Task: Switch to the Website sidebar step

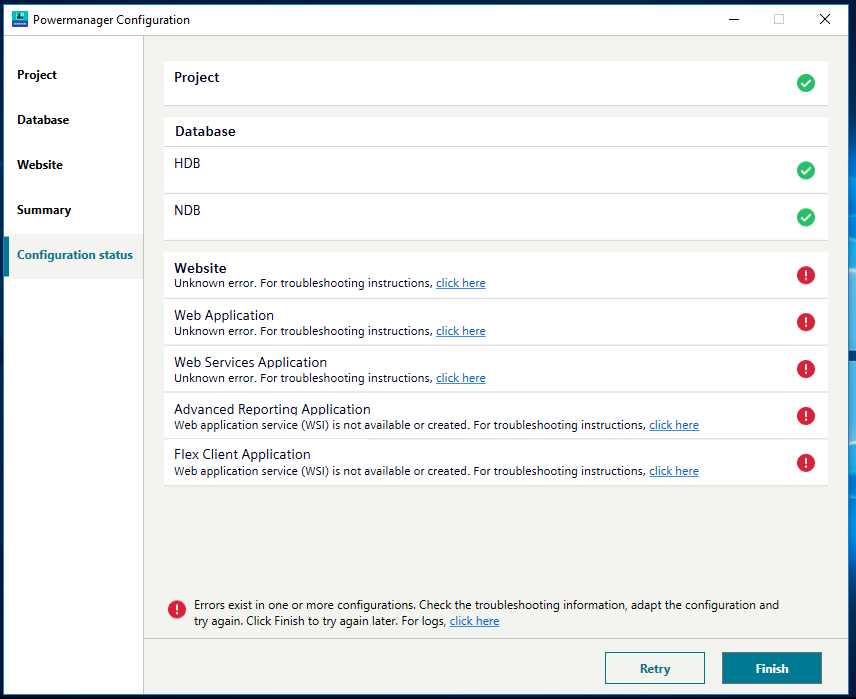Action: [x=40, y=165]
